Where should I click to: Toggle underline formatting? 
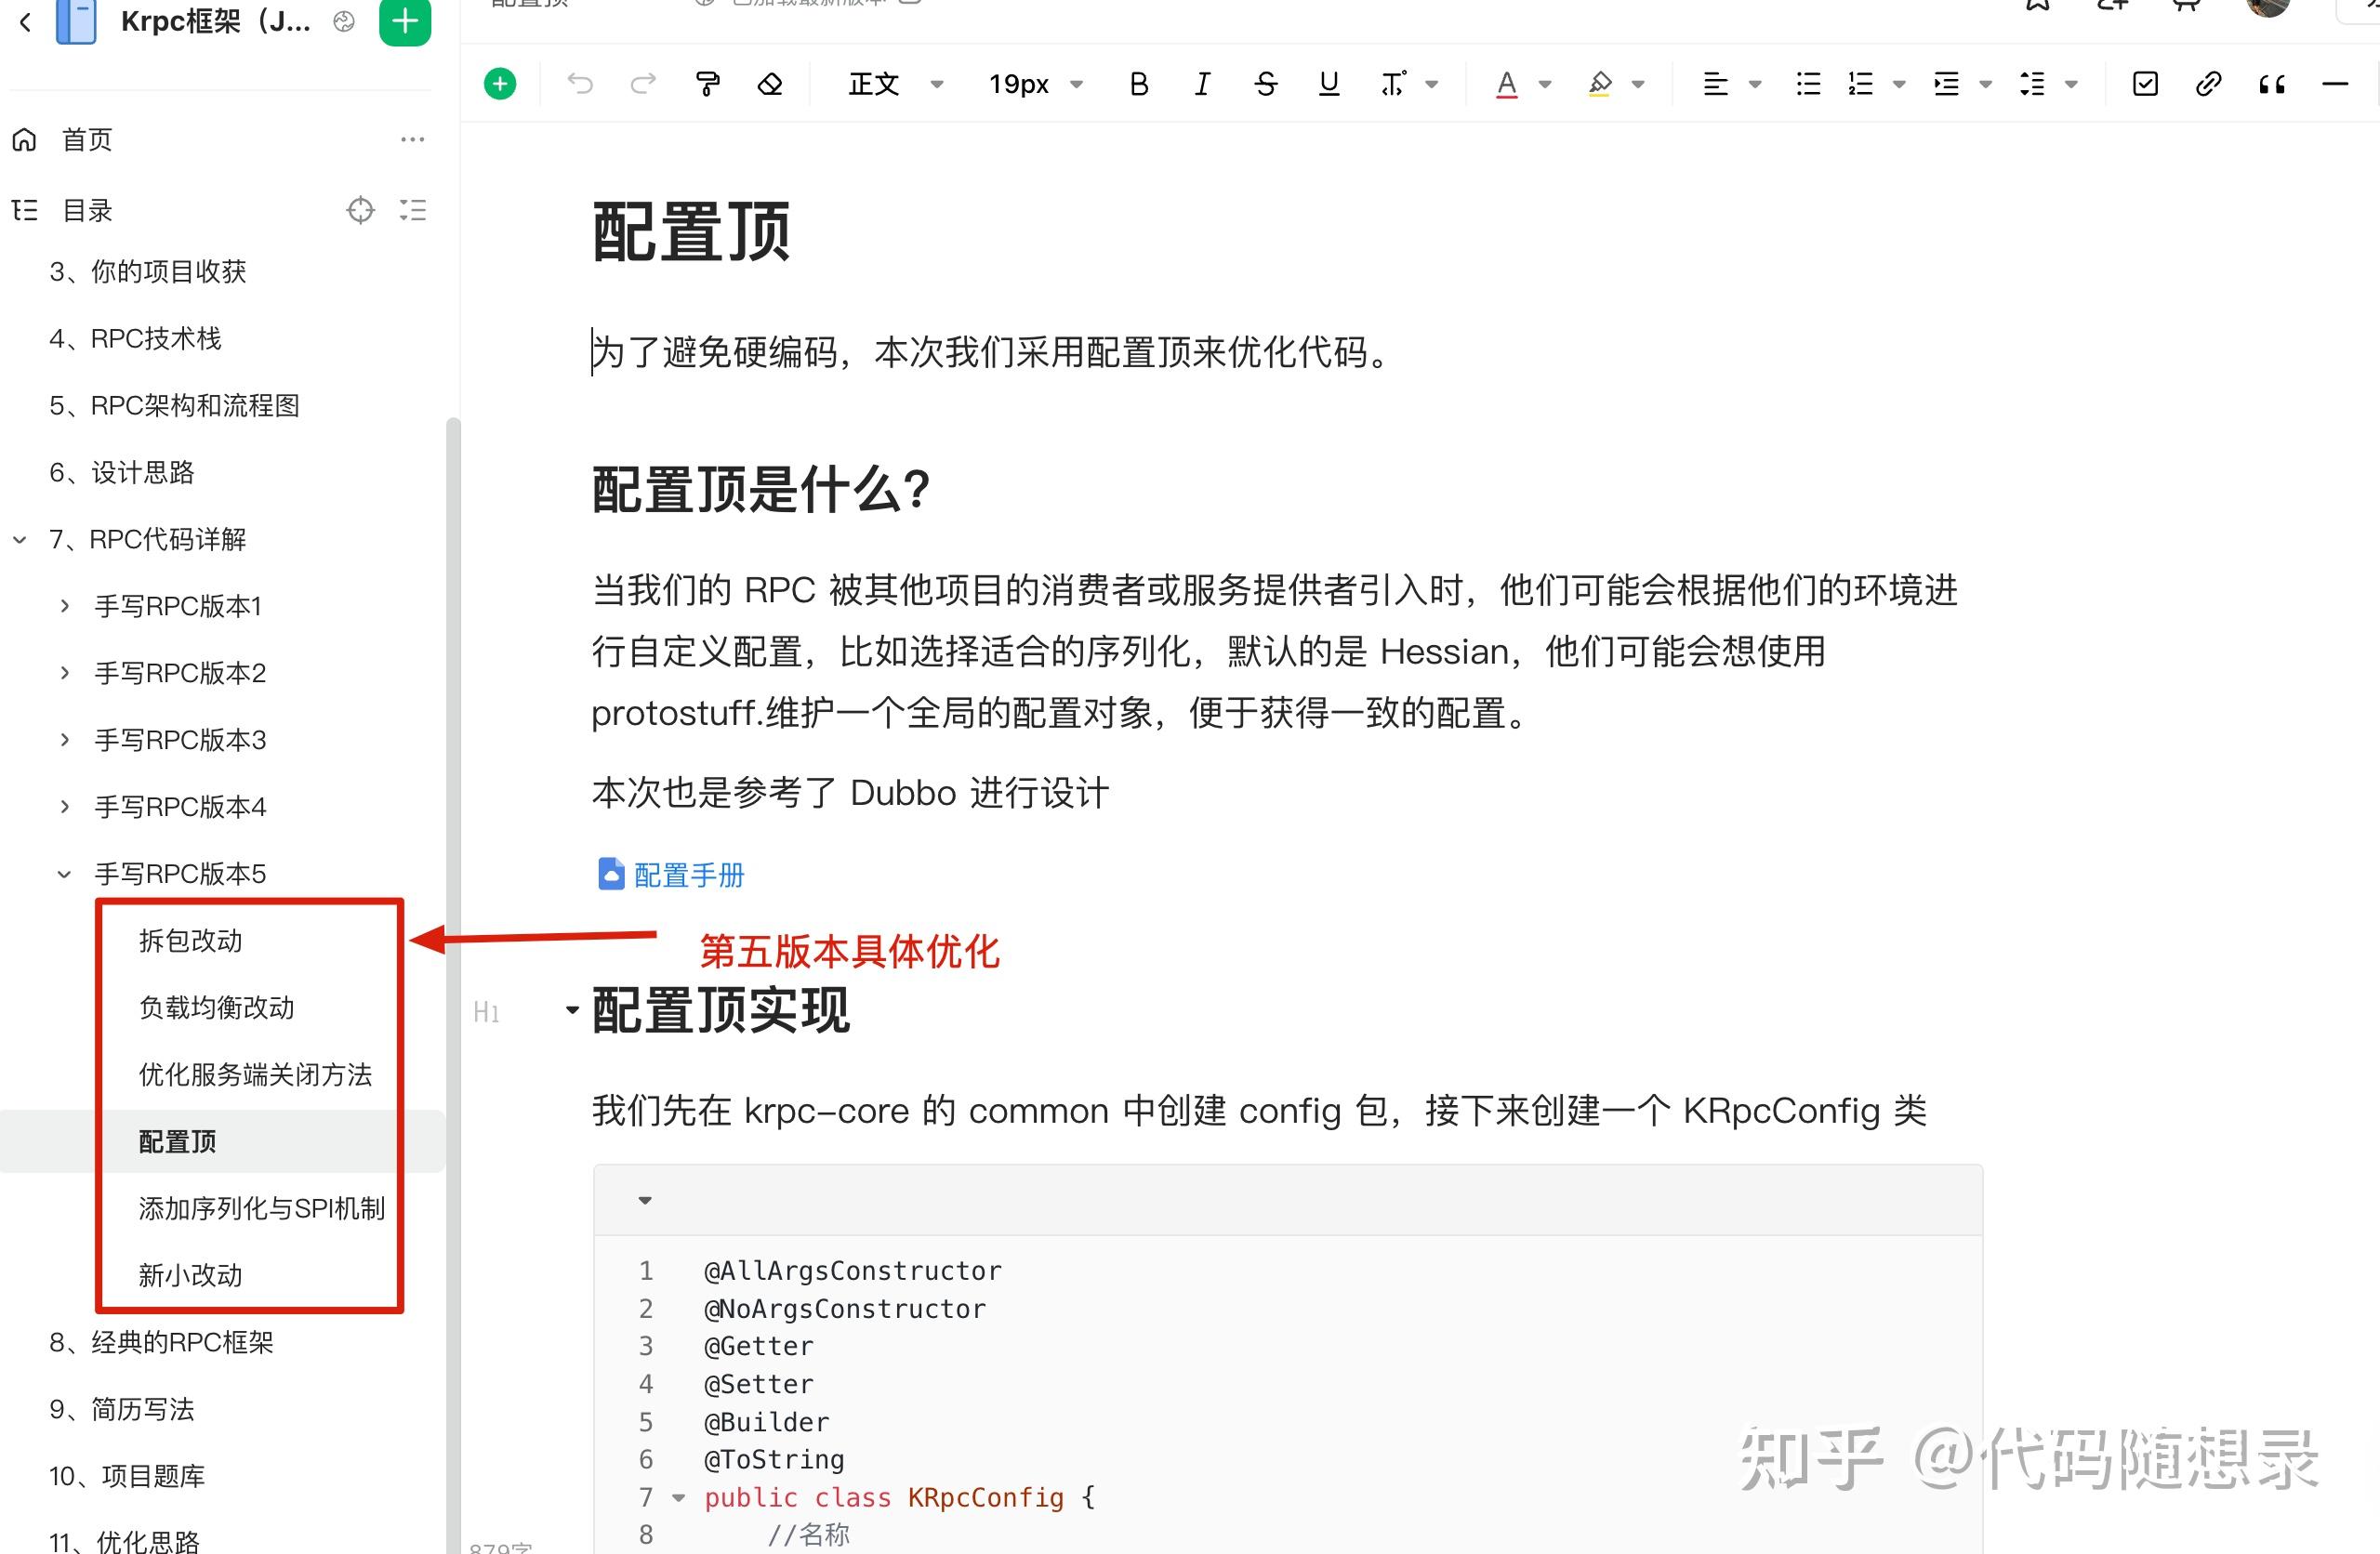click(x=1328, y=83)
